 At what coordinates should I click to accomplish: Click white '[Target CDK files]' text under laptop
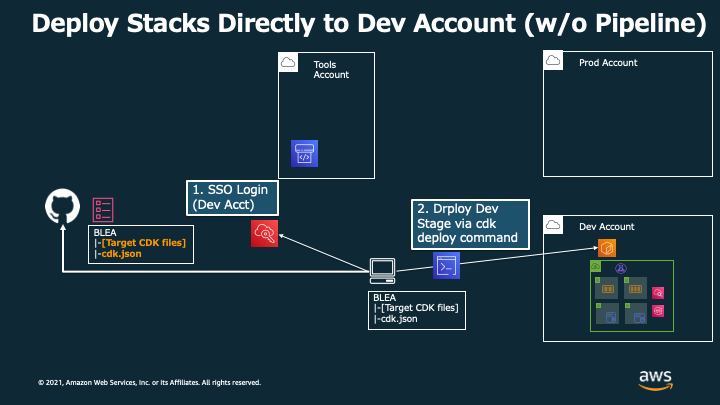(420, 308)
